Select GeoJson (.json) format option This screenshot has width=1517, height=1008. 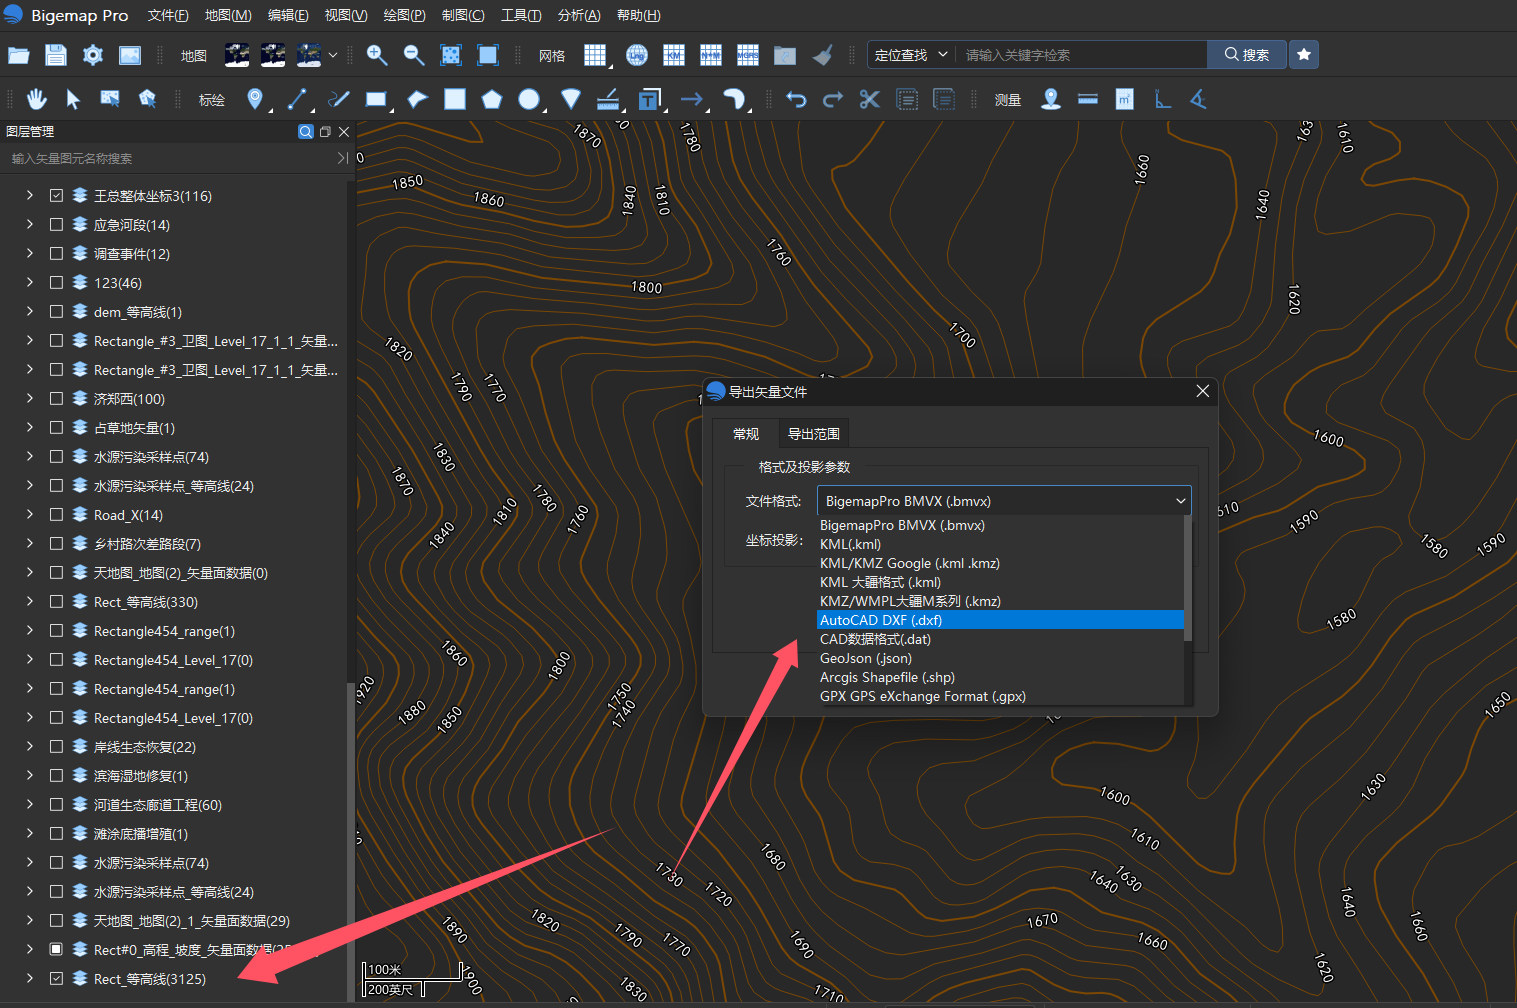[x=1000, y=658]
